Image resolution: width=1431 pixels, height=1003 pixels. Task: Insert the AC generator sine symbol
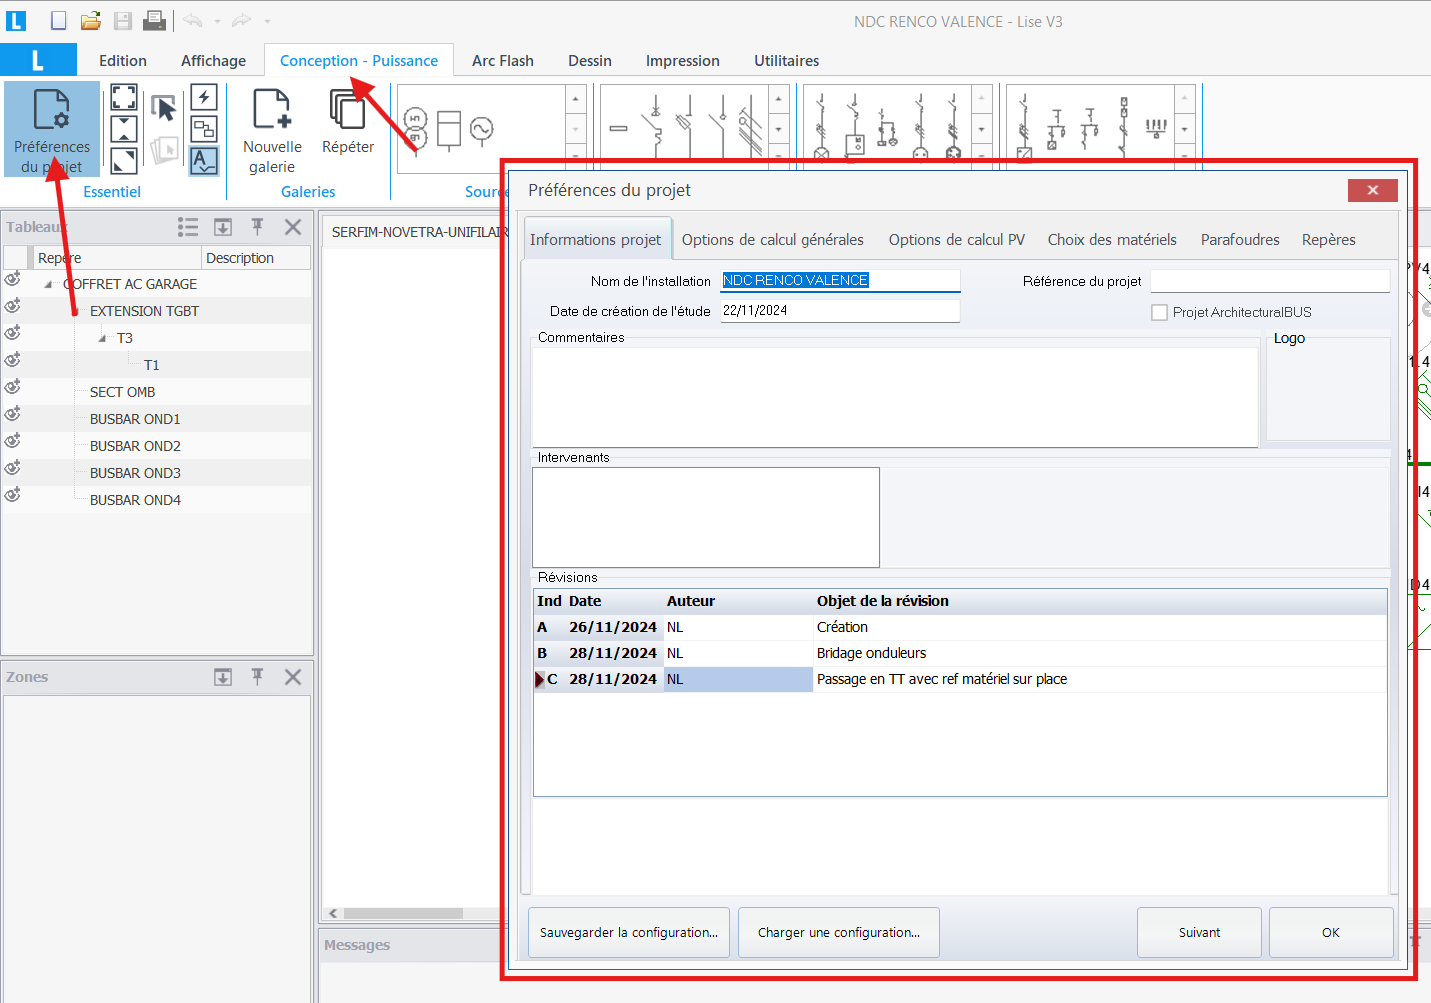coord(482,129)
